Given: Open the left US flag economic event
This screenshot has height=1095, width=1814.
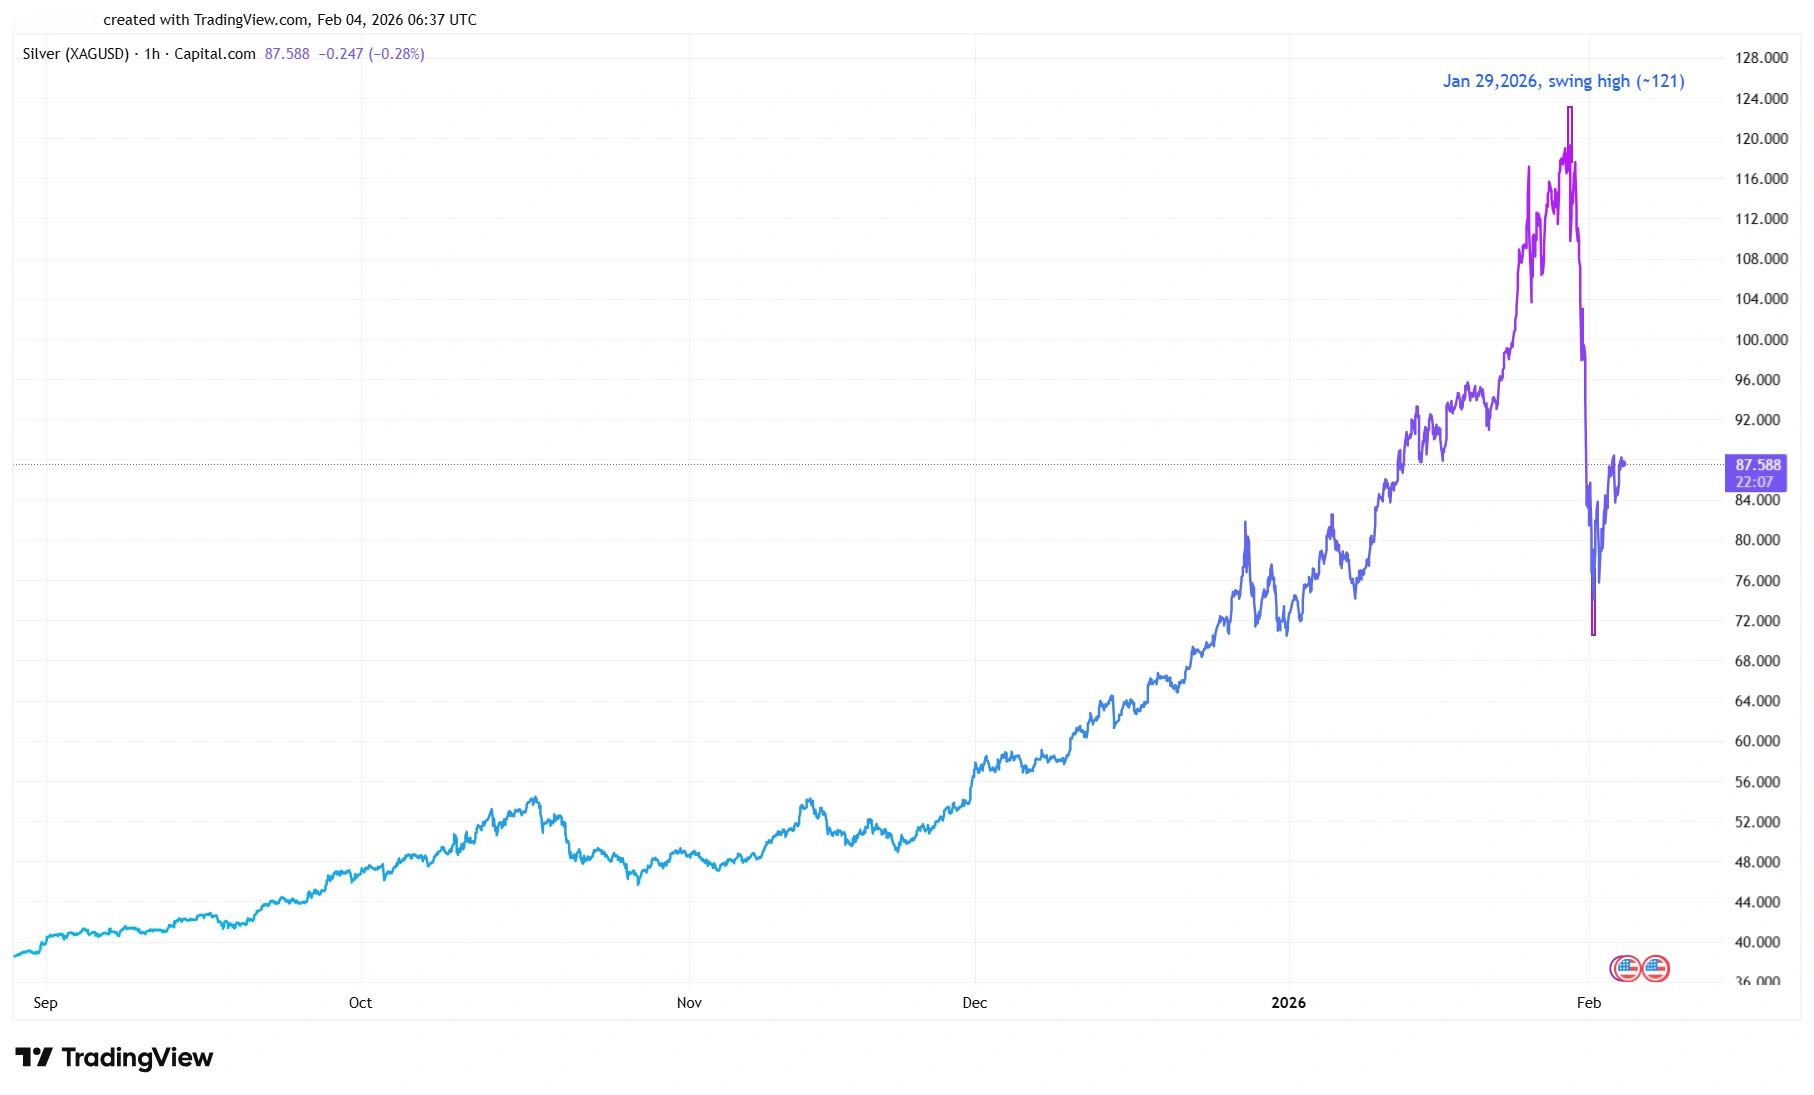Looking at the screenshot, I should coord(1626,968).
